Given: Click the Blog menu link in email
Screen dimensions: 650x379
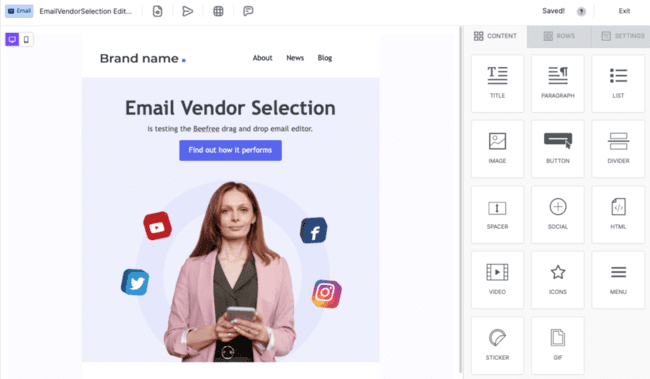Looking at the screenshot, I should pyautogui.click(x=325, y=58).
